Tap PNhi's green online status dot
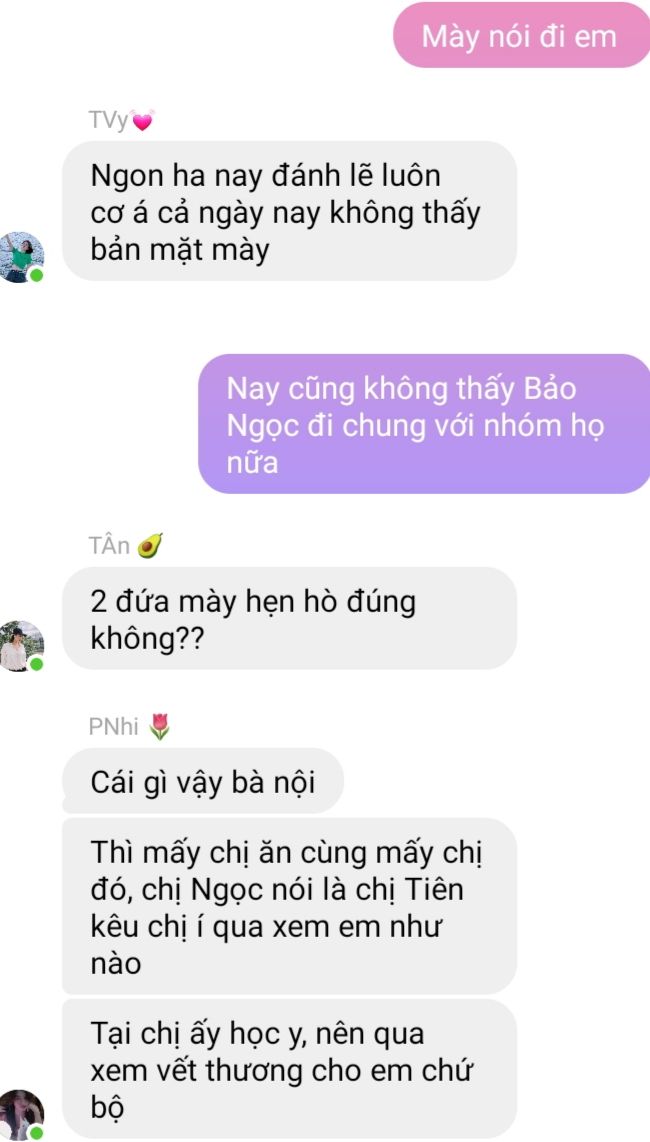The height and width of the screenshot is (1142, 650). (x=36, y=1133)
